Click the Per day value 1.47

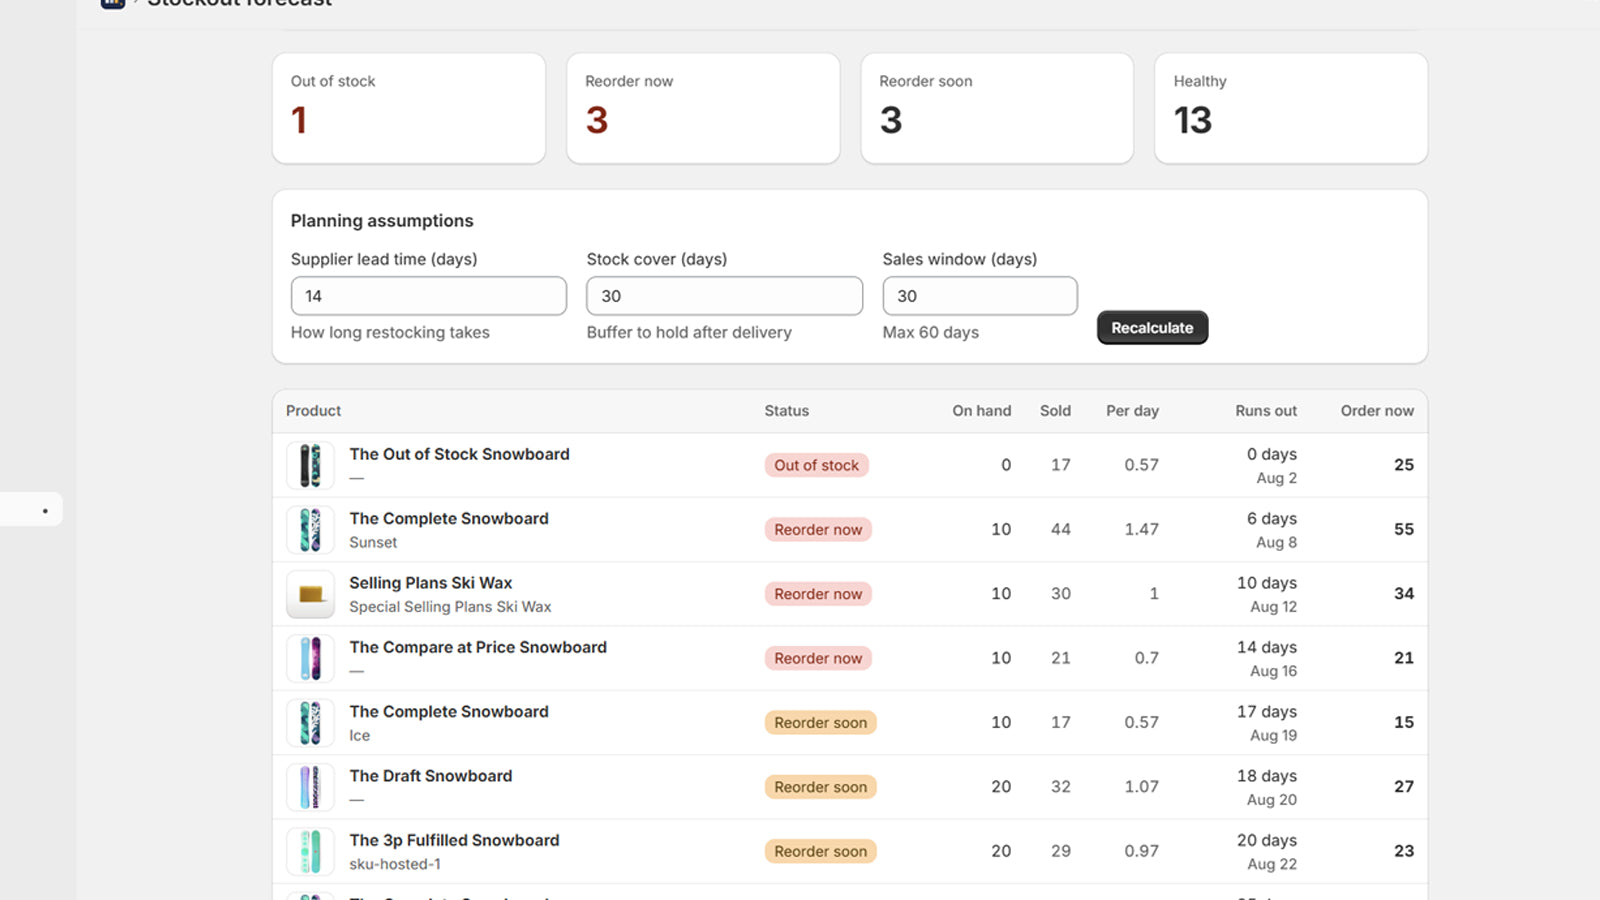1141,530
